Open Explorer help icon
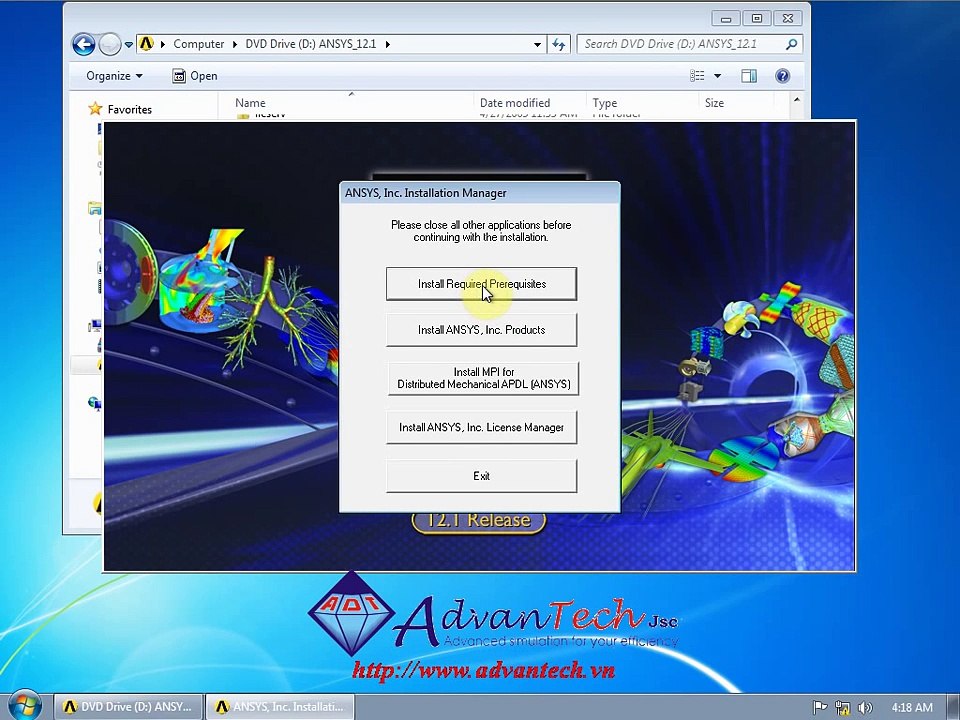 (782, 76)
